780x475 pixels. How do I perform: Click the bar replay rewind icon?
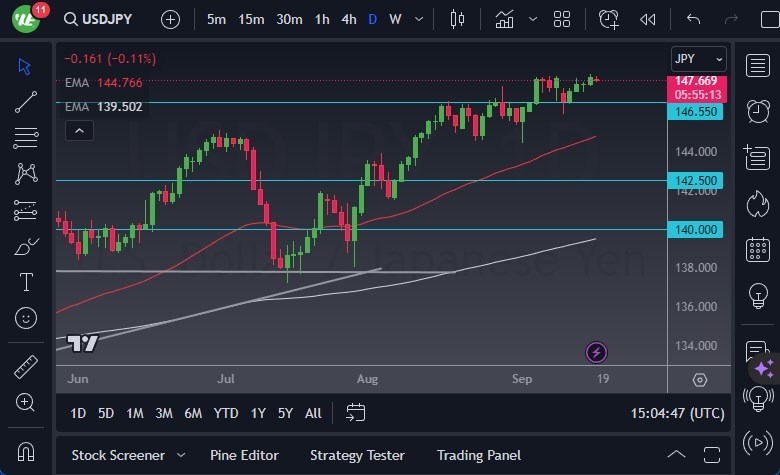(x=648, y=19)
